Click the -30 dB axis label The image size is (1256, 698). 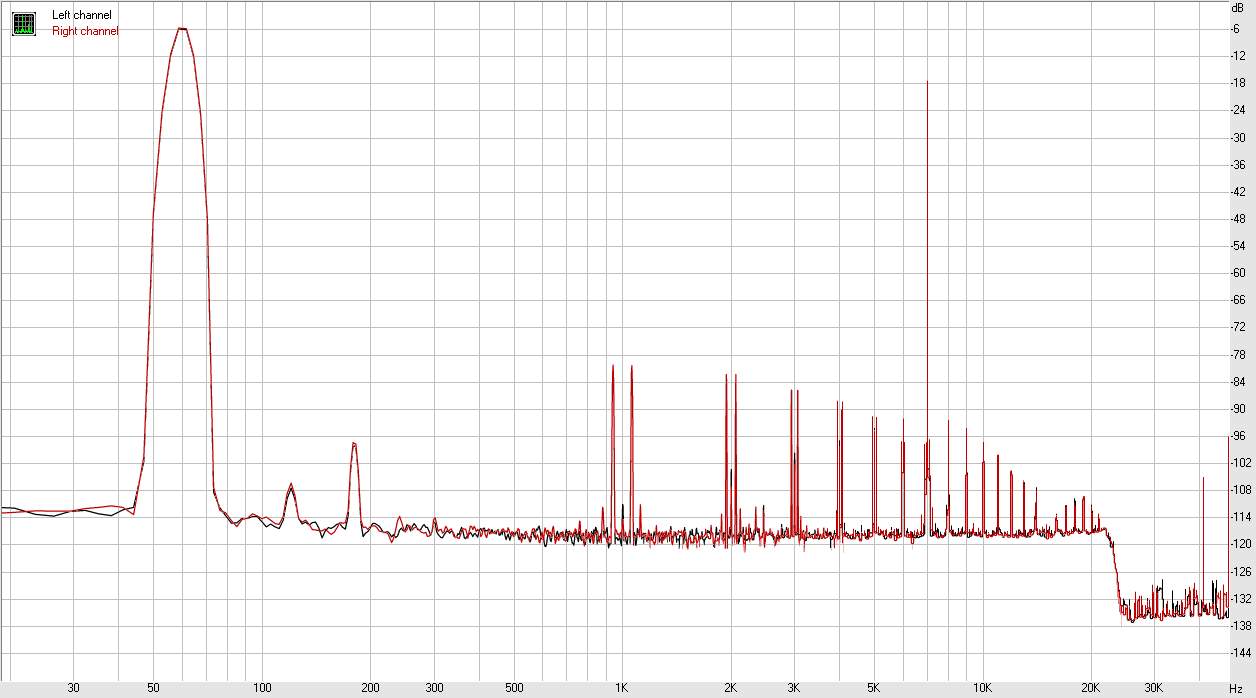pyautogui.click(x=1238, y=137)
